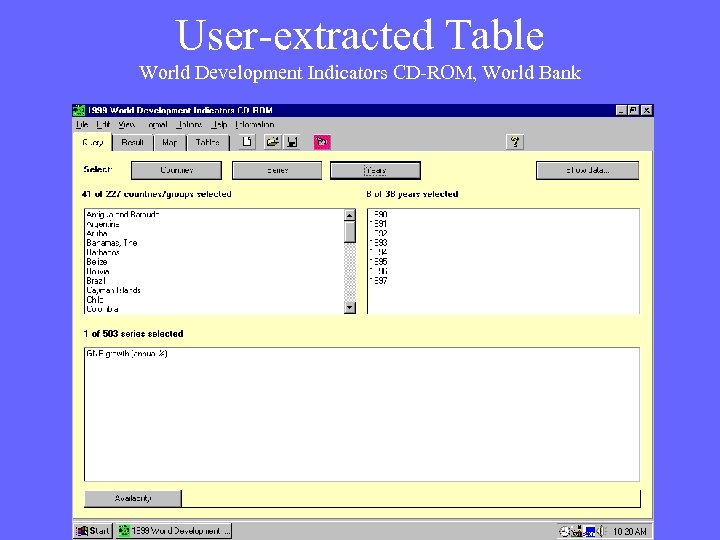Click the pink toolbar icon
The image size is (720, 540).
[322, 142]
